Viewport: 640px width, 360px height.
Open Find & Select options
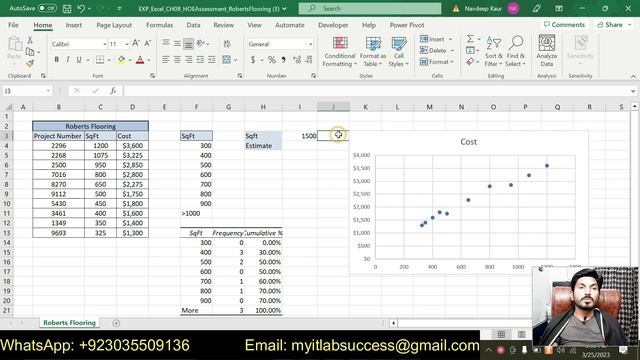(x=516, y=52)
